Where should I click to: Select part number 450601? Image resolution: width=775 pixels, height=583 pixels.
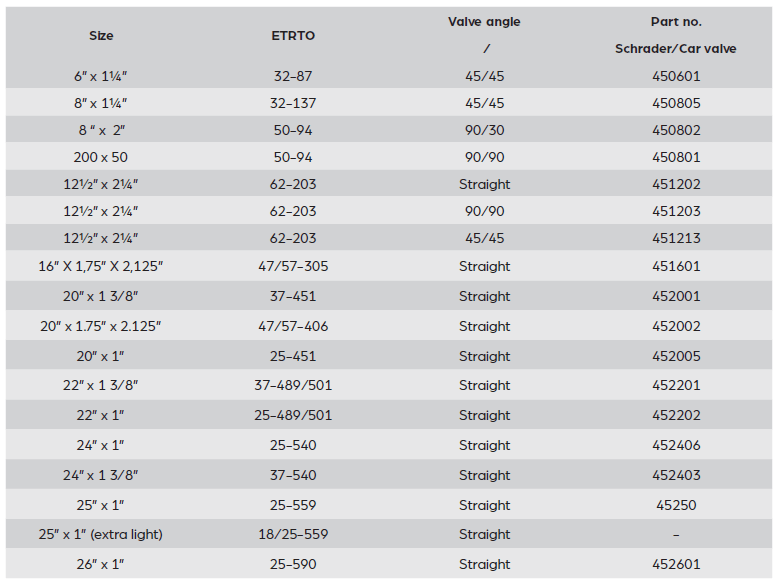tap(676, 76)
